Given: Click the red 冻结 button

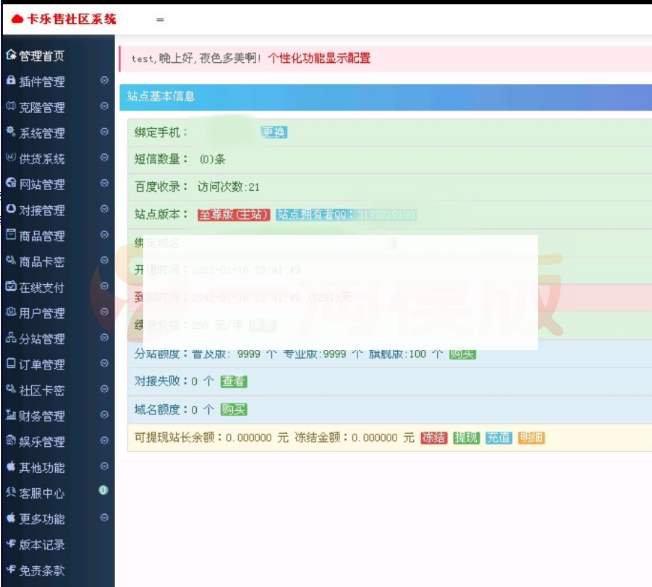Looking at the screenshot, I should pos(433,438).
